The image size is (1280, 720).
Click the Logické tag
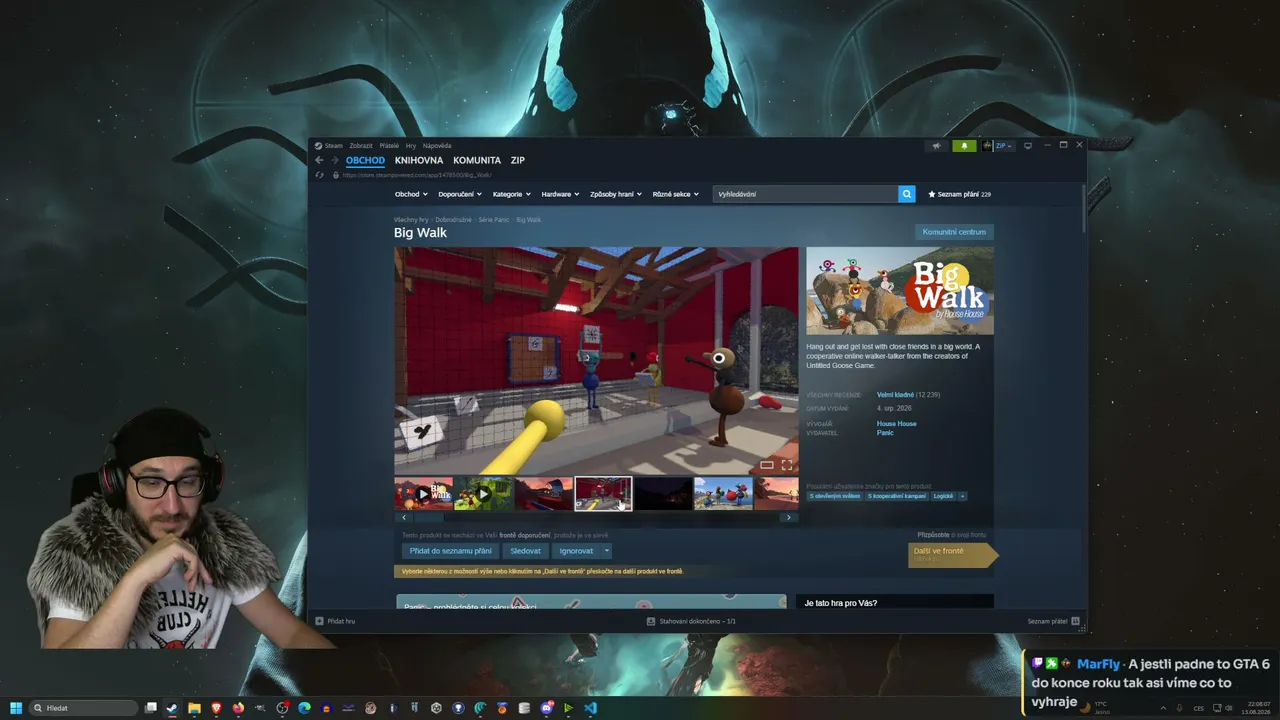[x=943, y=496]
